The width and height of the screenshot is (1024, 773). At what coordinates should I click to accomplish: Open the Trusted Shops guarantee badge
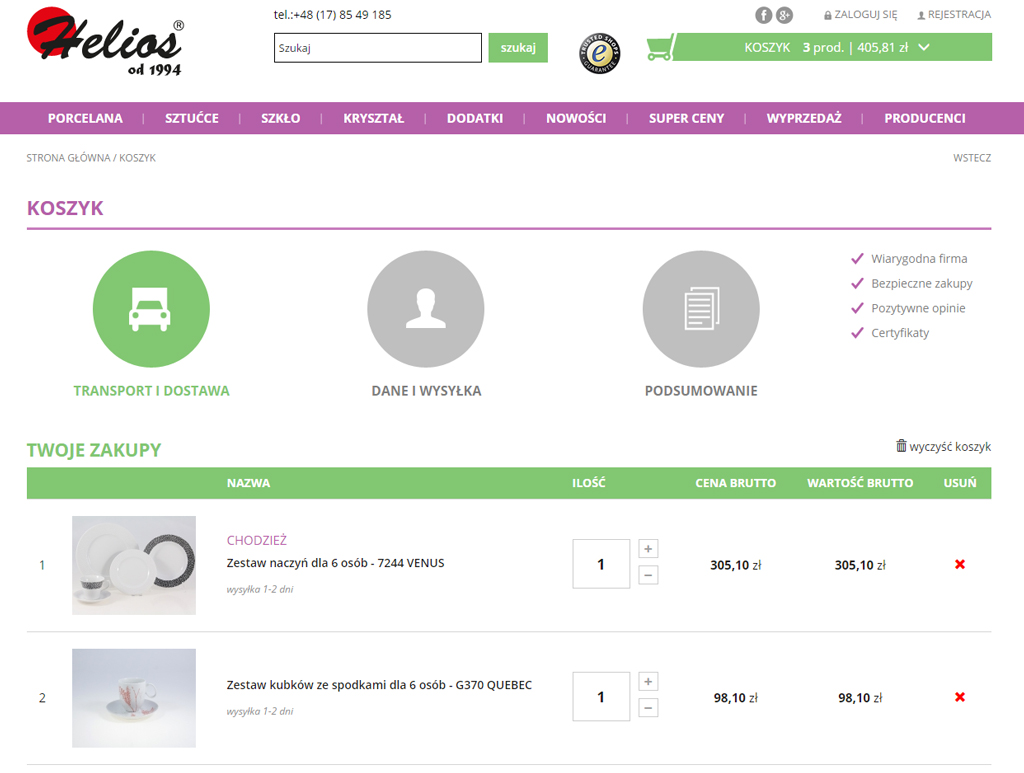pos(599,53)
